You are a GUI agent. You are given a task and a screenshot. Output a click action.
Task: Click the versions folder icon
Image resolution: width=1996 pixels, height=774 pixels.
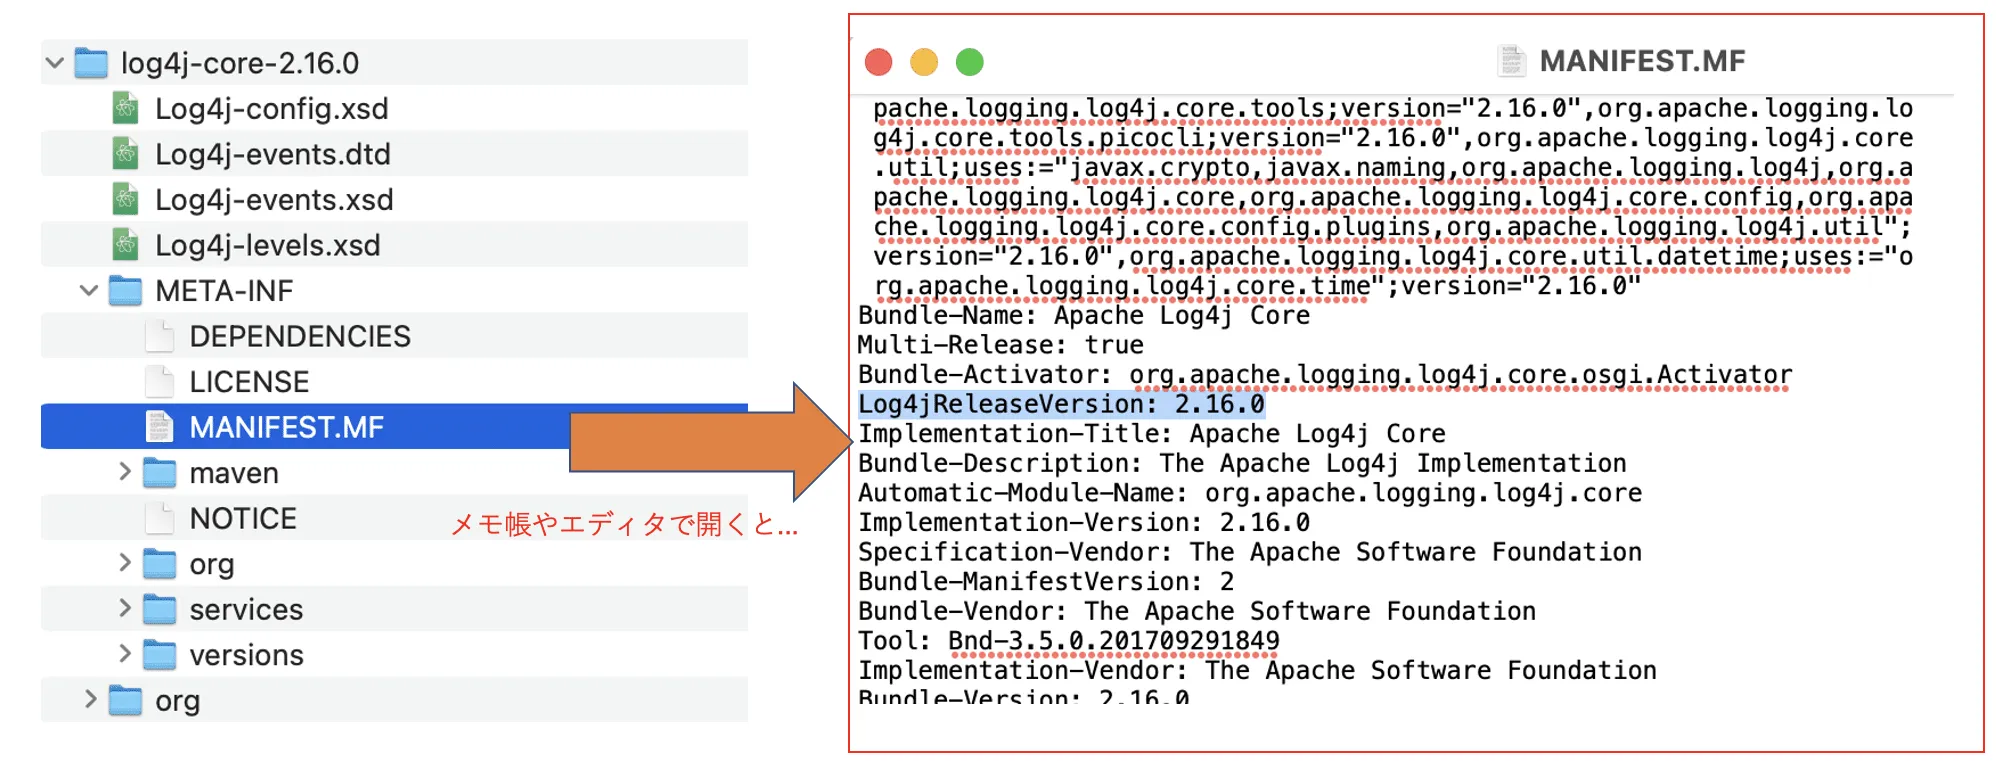160,655
